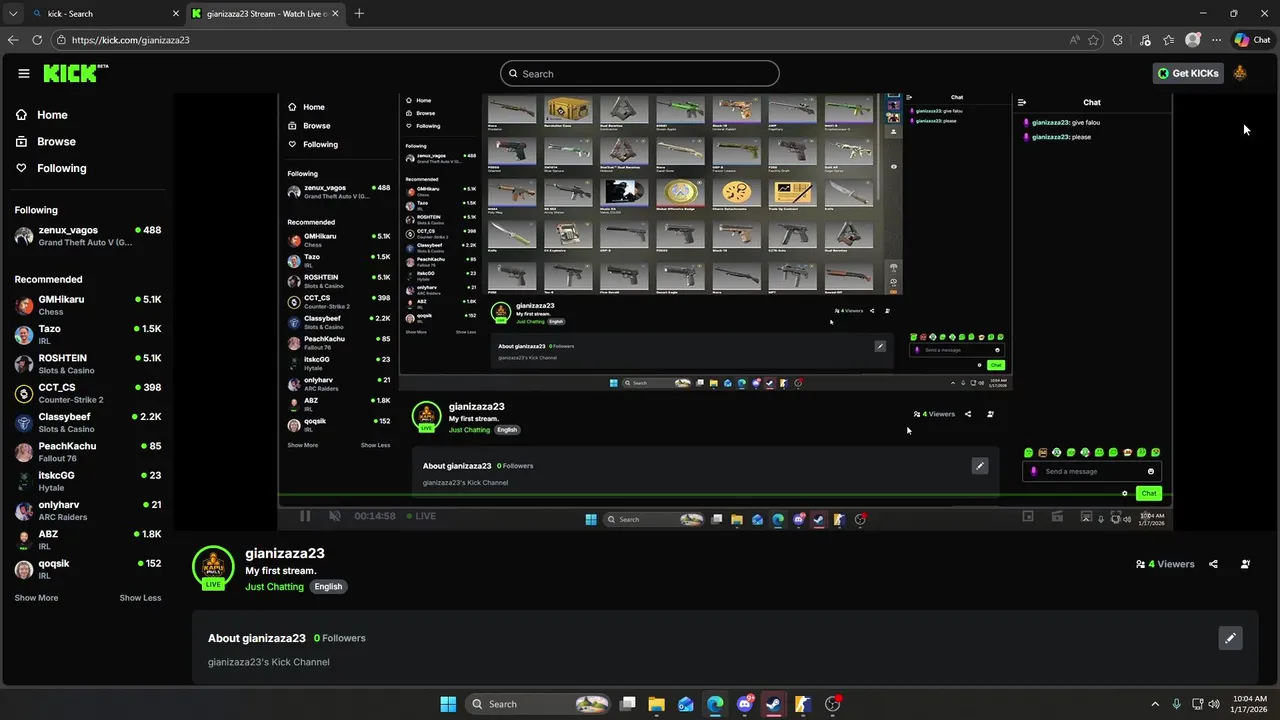Collapse recommendations with Show Less
The image size is (1280, 720).
(x=140, y=598)
